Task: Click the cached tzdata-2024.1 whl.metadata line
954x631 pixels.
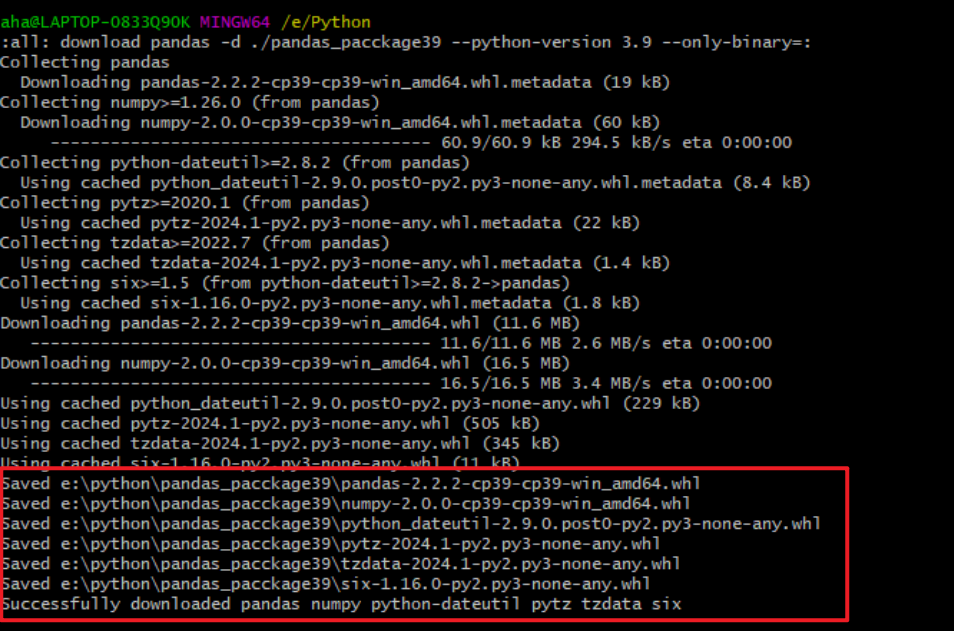Action: pos(345,263)
